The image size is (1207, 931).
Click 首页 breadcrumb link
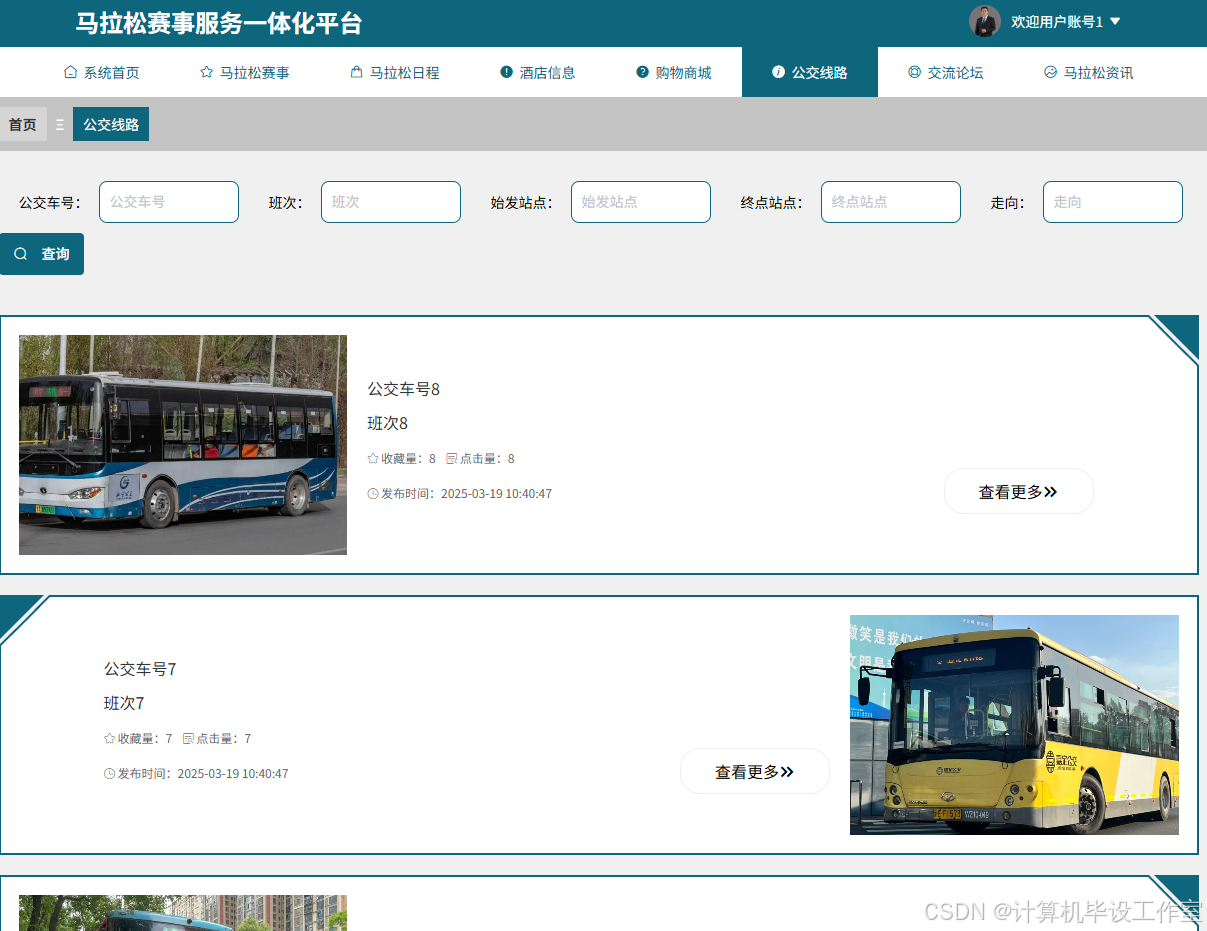[x=23, y=125]
